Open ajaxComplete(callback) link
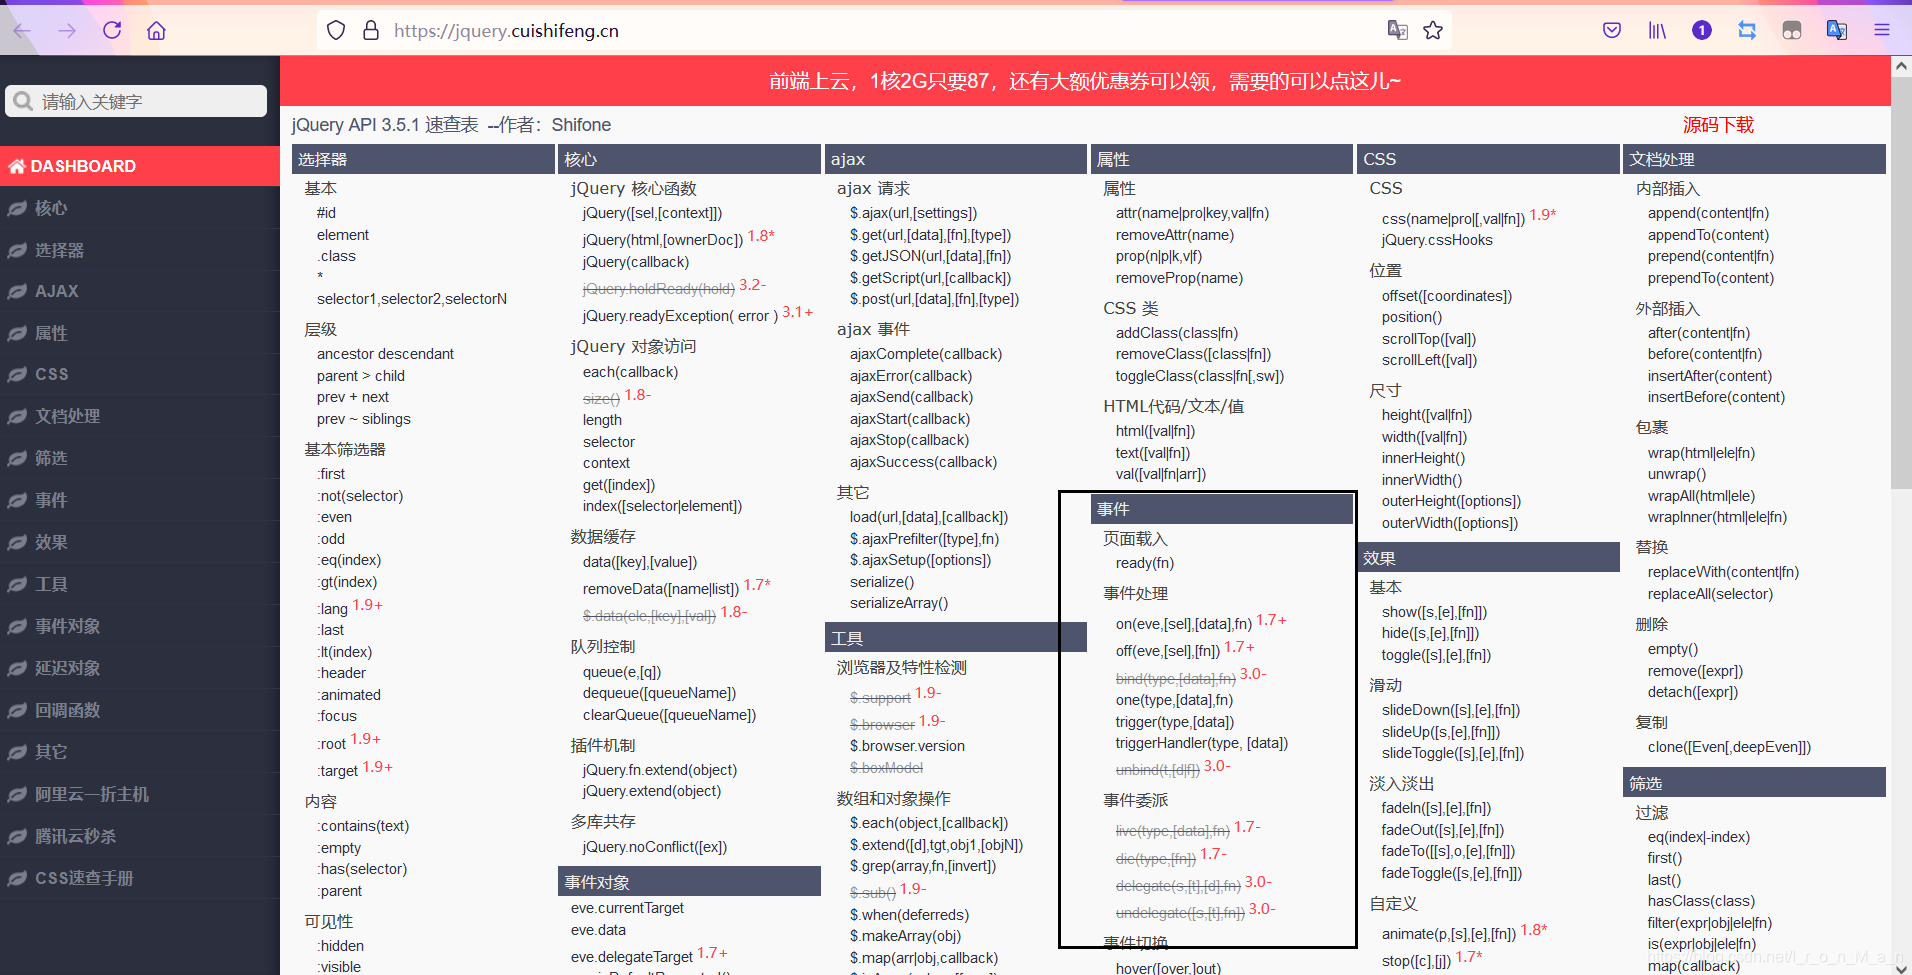The width and height of the screenshot is (1912, 975). pyautogui.click(x=926, y=354)
